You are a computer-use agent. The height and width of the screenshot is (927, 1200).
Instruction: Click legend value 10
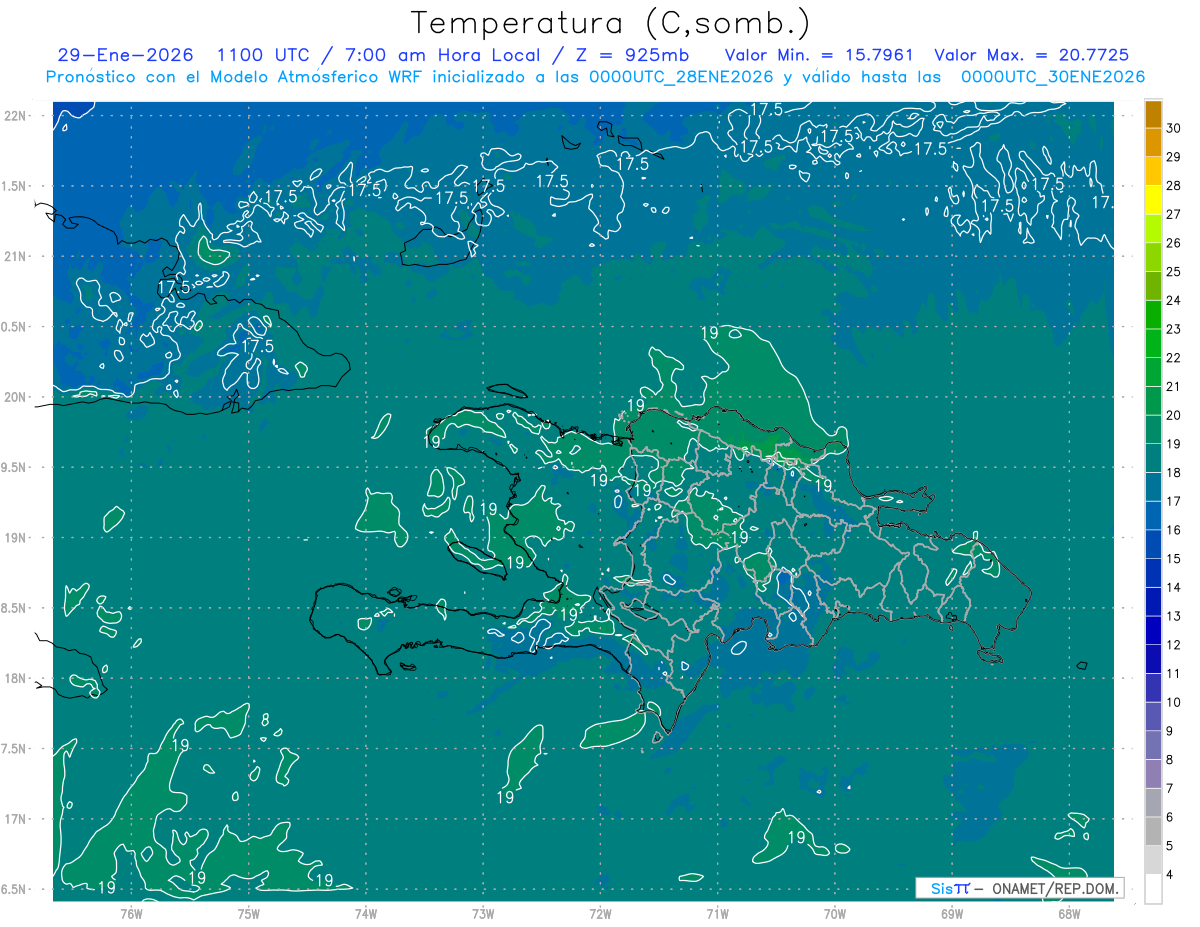(1173, 702)
